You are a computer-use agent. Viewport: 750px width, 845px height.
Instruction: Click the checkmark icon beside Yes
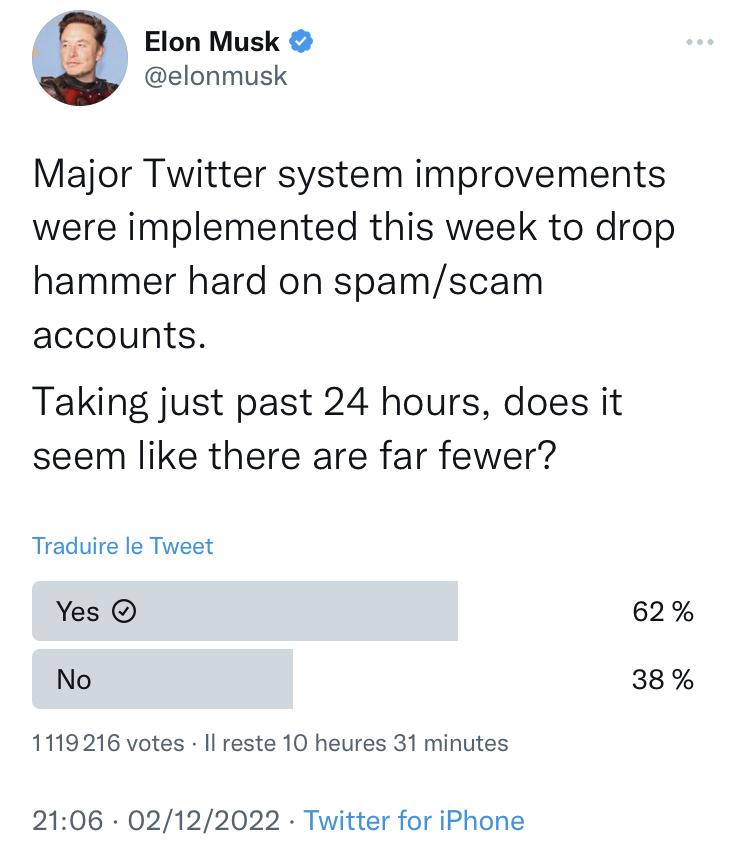123,611
